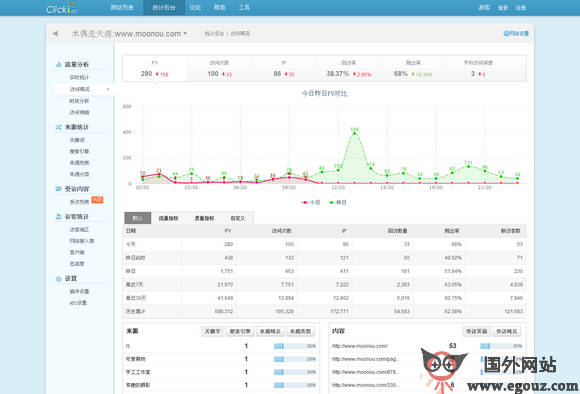Select the 默认 tab above the table
Screen dimensions: 580x394
pyautogui.click(x=138, y=218)
